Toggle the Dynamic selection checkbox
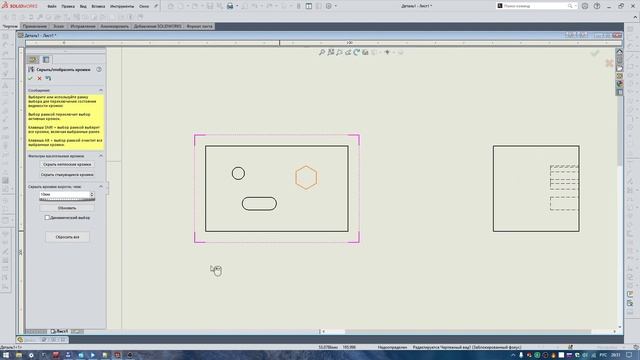 click(x=47, y=218)
